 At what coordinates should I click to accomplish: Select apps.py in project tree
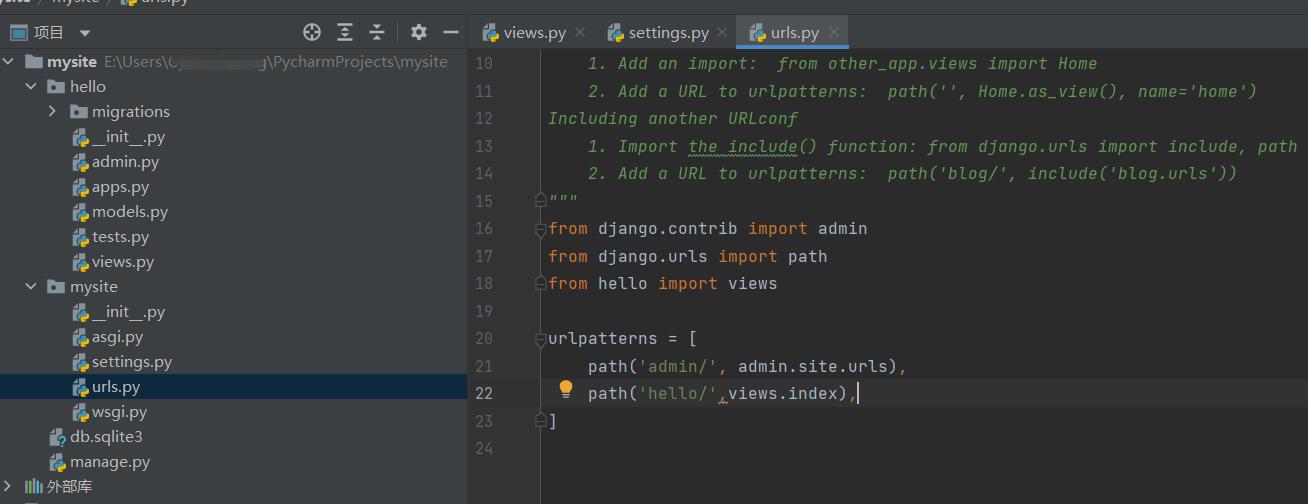[x=120, y=187]
